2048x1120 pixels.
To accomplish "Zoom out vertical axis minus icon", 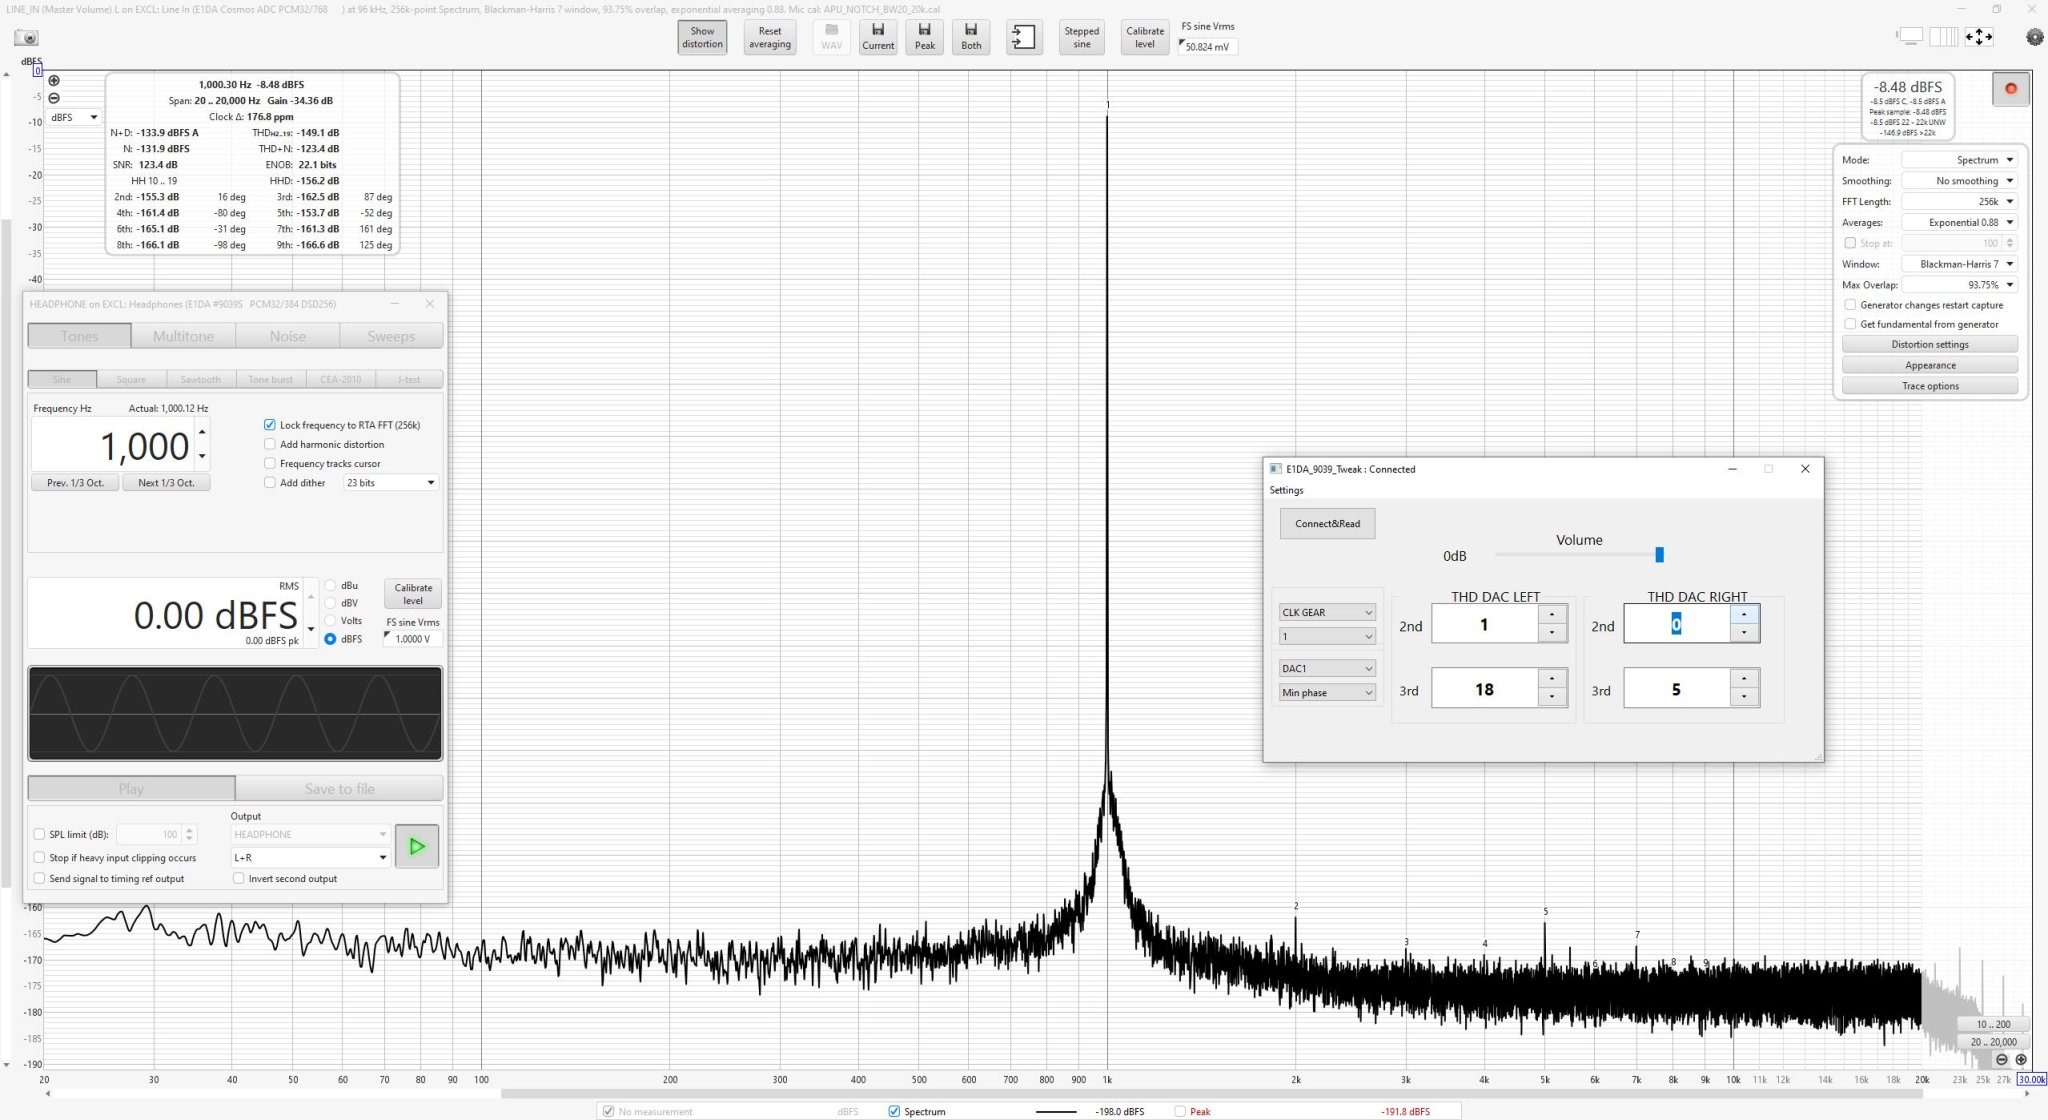I will 54,98.
